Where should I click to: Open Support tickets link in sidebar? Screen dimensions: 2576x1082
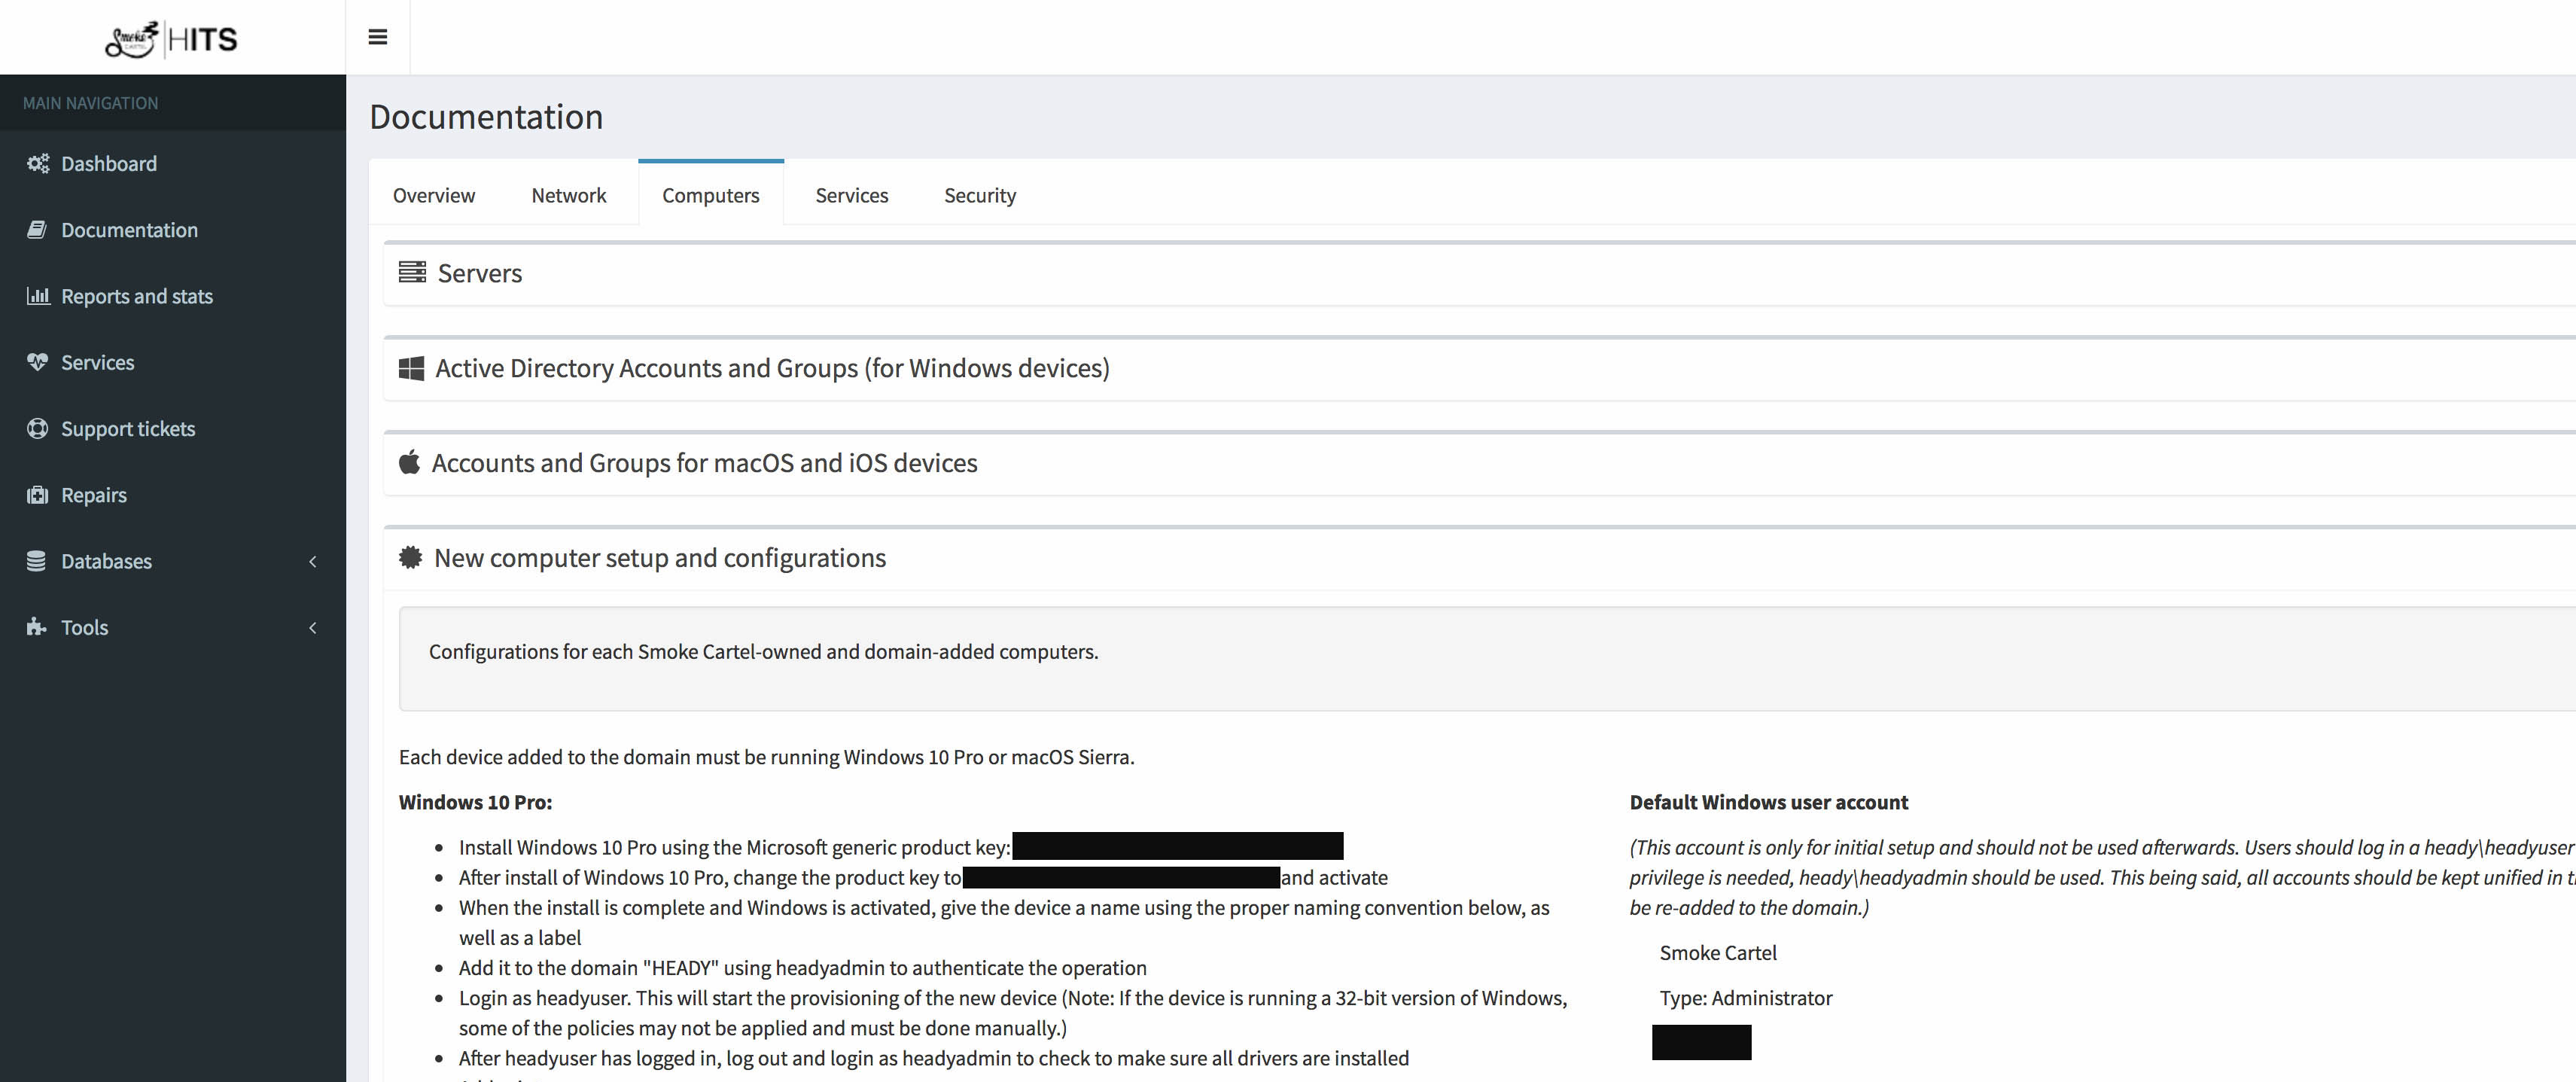(128, 428)
